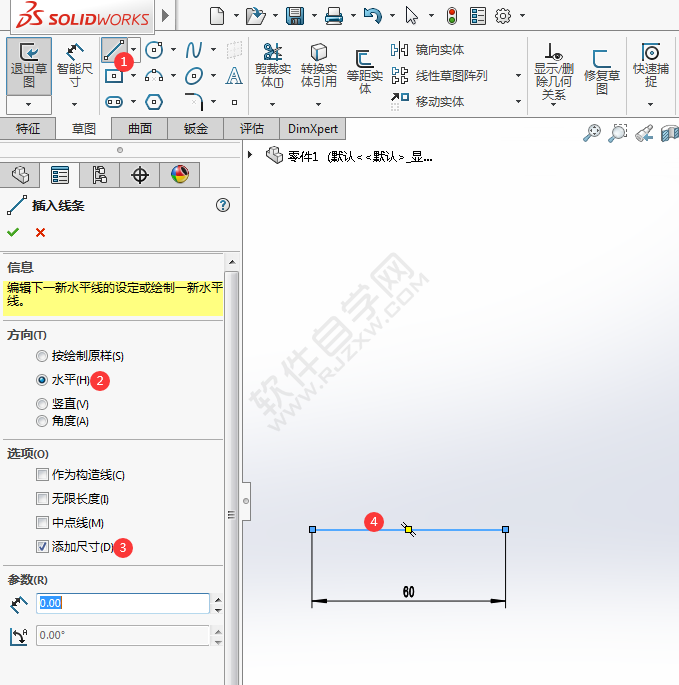Click the Rebuild traffic light icon
This screenshot has width=679, height=685.
[x=452, y=16]
